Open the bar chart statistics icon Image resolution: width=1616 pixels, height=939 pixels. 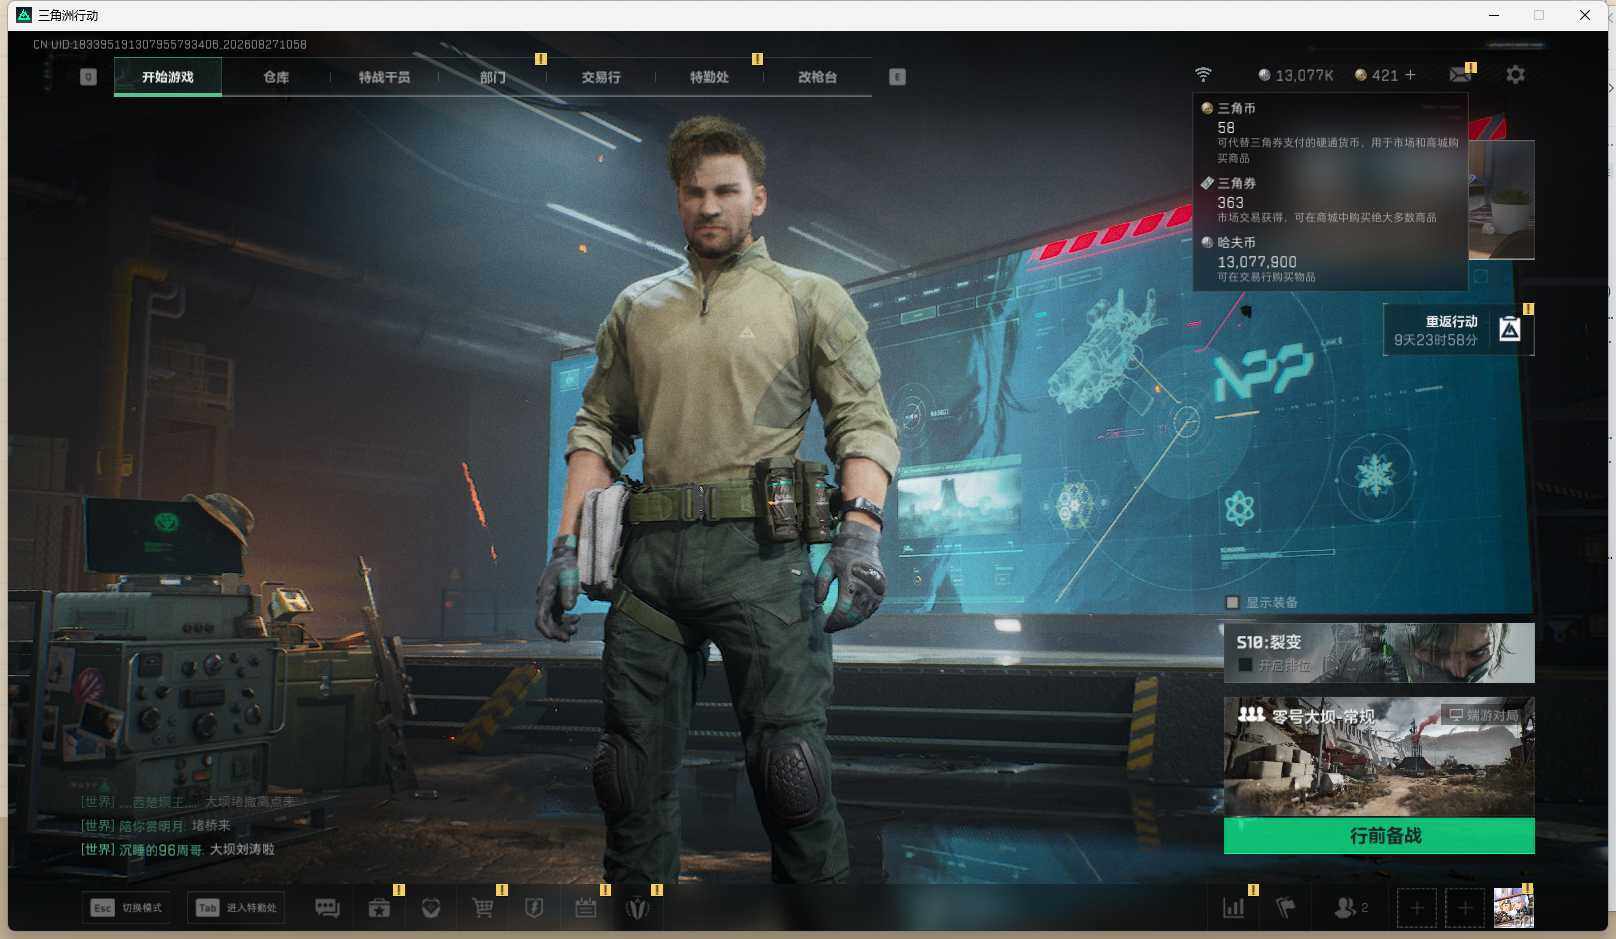(x=1234, y=908)
